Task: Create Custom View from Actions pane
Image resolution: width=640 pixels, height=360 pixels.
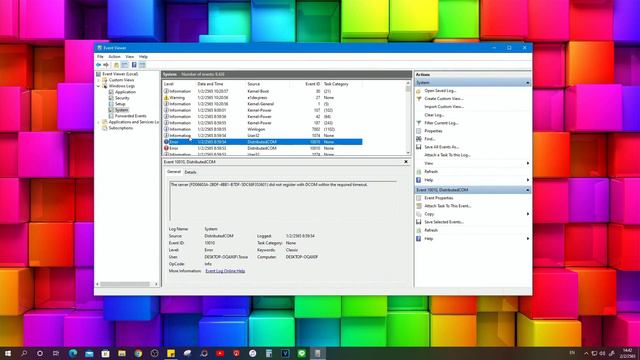Action: point(444,98)
